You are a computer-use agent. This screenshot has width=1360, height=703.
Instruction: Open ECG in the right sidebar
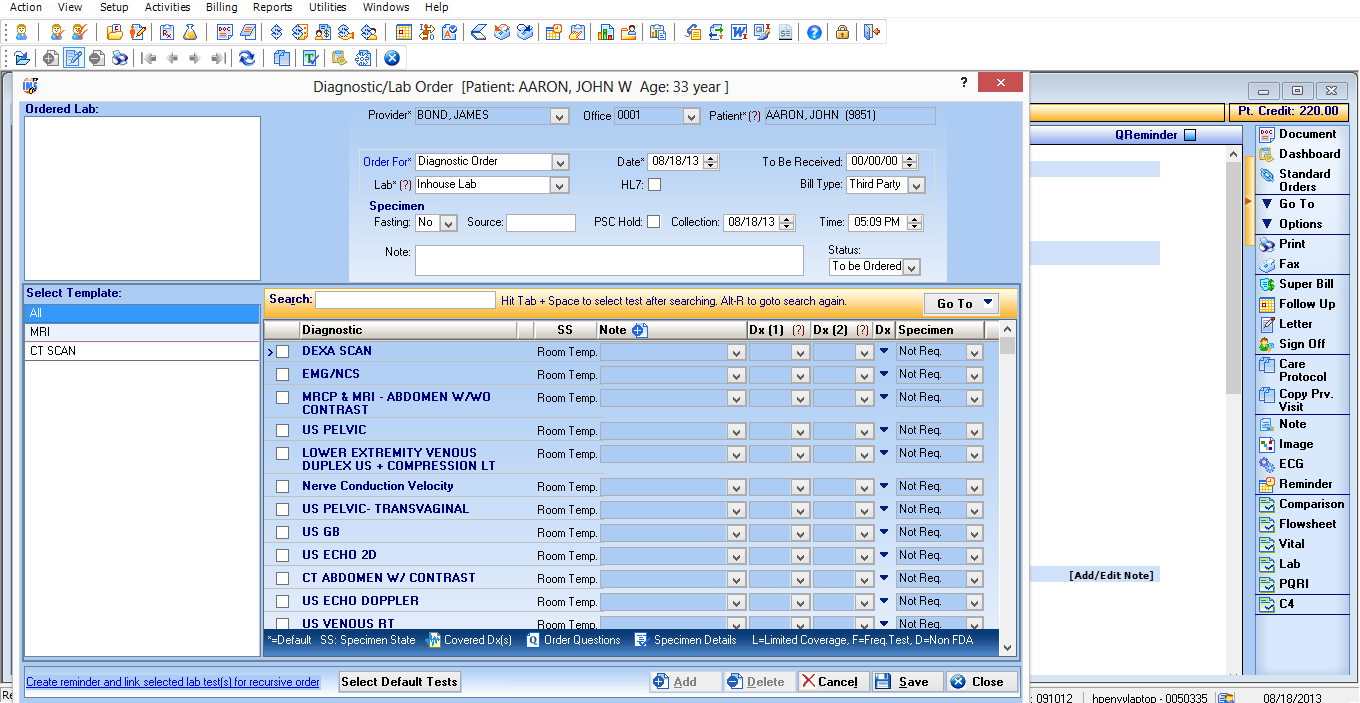(1290, 464)
